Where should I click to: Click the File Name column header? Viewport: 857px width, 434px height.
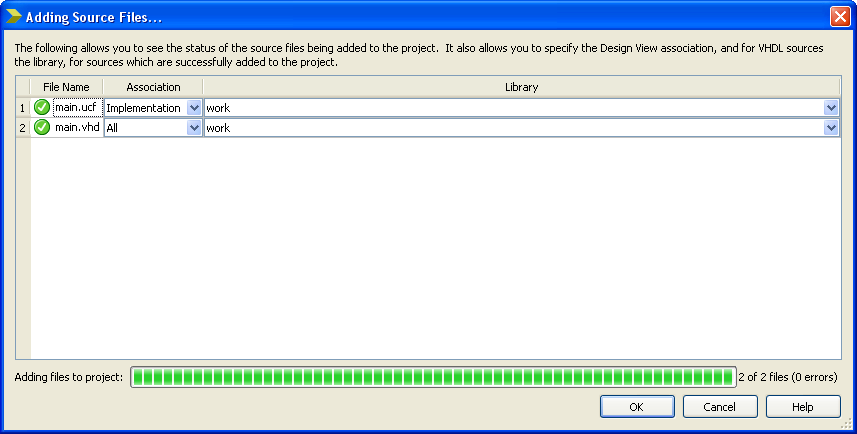pyautogui.click(x=66, y=87)
